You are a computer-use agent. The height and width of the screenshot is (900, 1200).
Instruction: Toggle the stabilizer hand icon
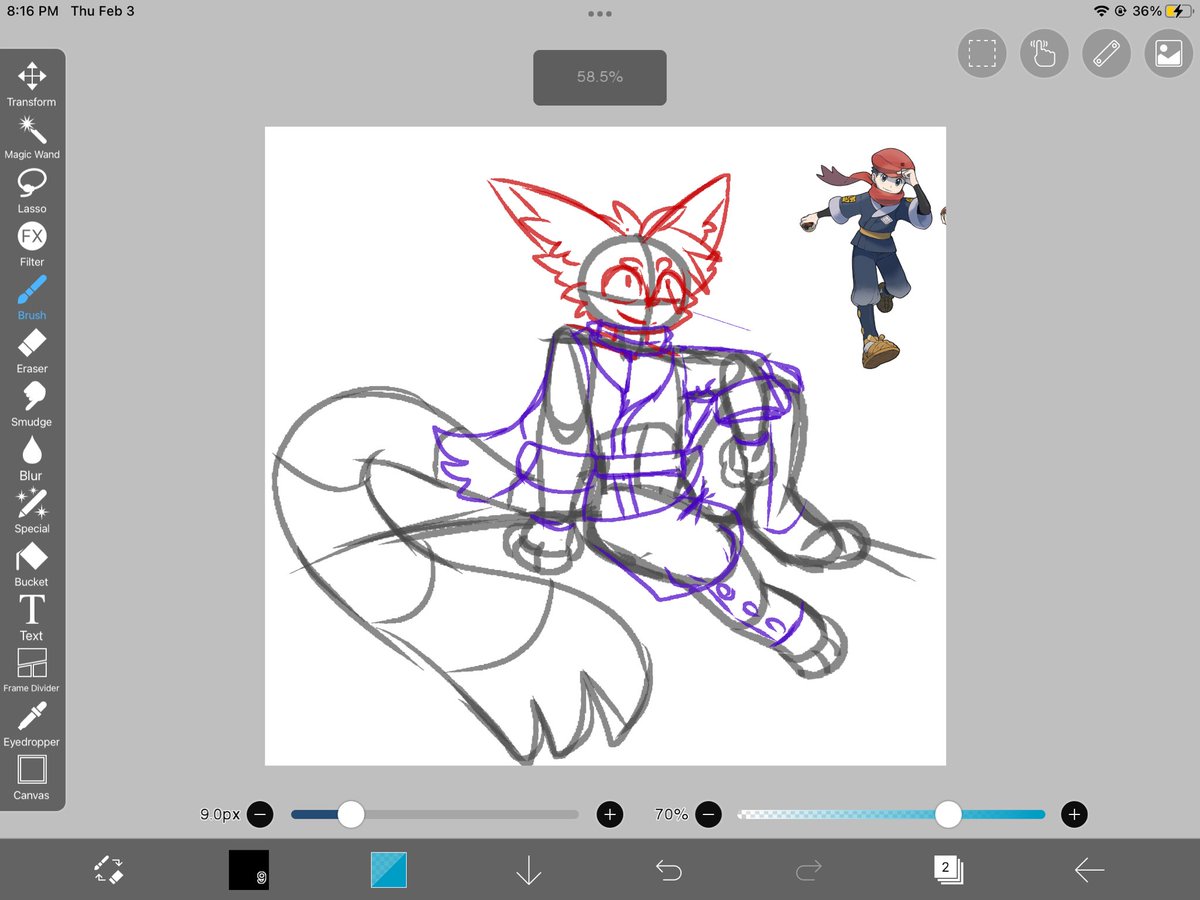pyautogui.click(x=1044, y=53)
